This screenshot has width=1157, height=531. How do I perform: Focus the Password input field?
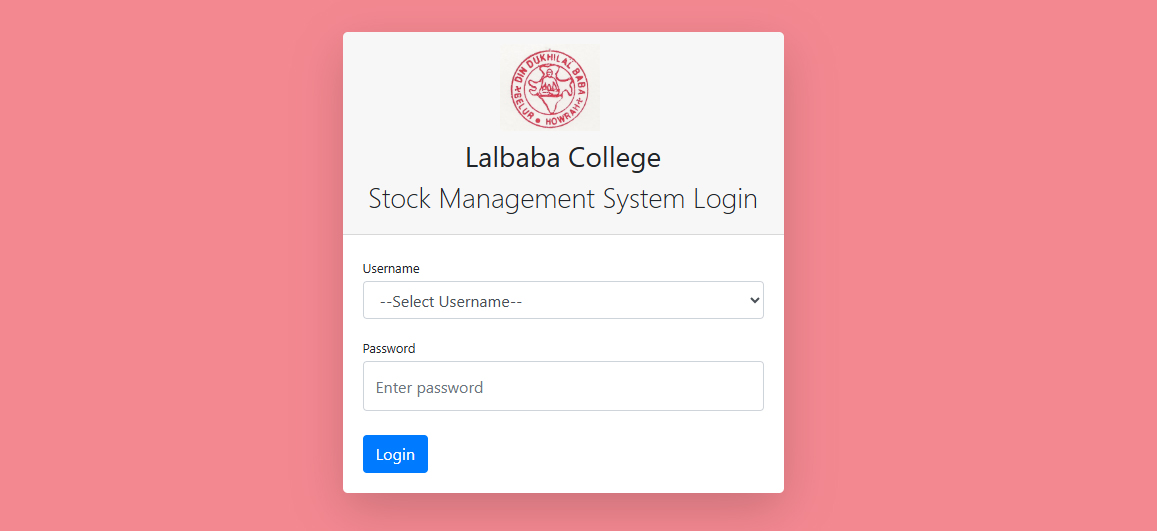coord(563,386)
